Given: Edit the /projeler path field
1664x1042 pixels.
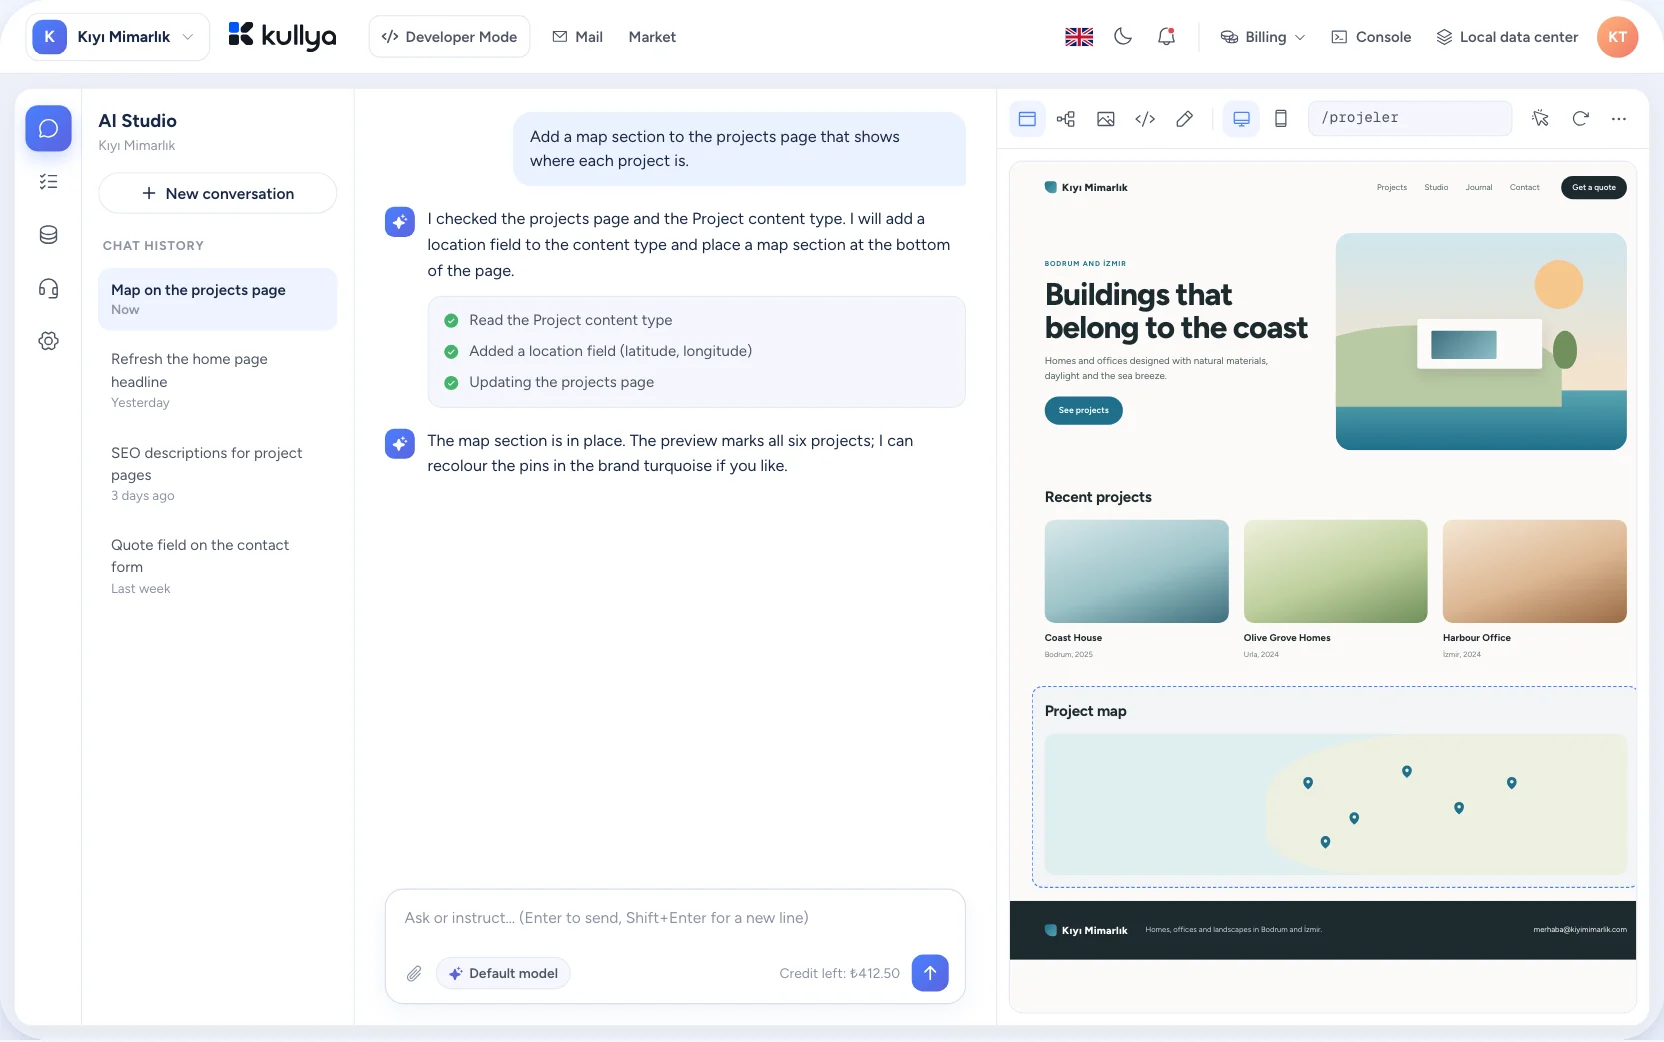Looking at the screenshot, I should click(1410, 118).
